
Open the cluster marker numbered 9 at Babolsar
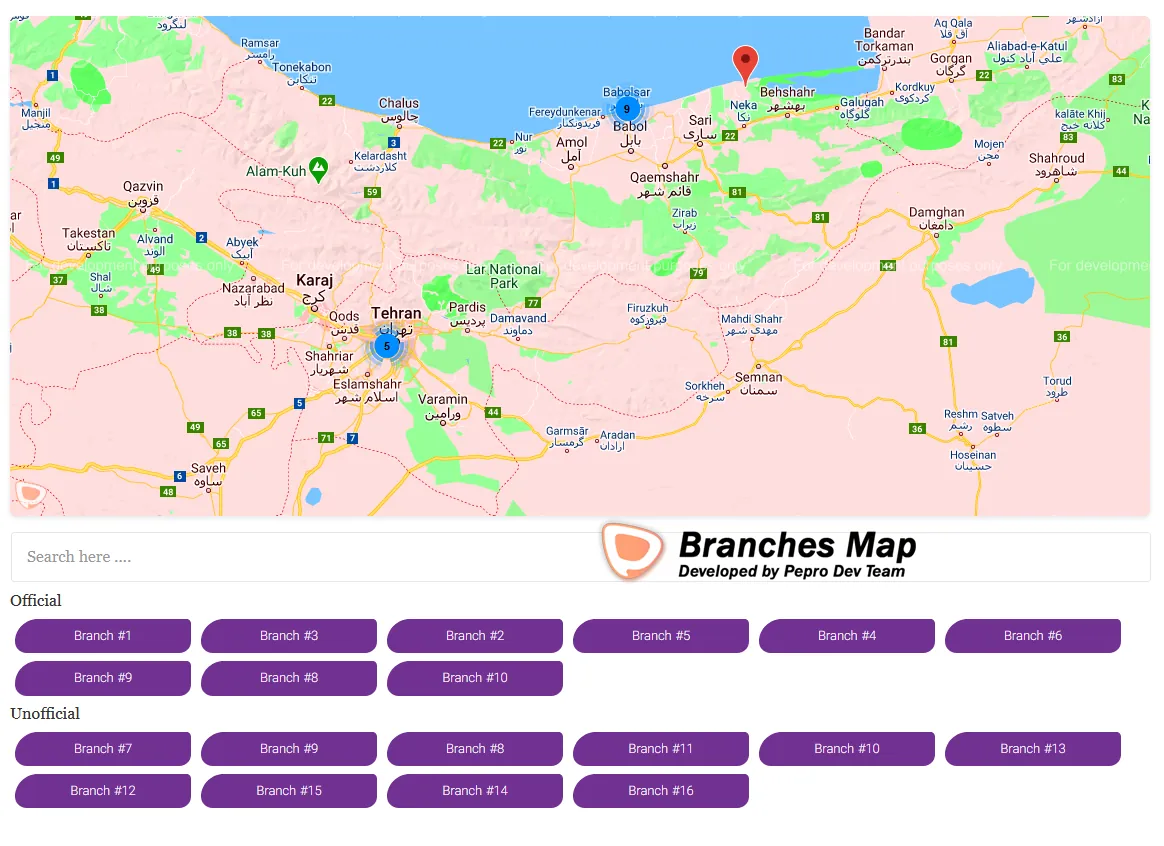(x=627, y=109)
